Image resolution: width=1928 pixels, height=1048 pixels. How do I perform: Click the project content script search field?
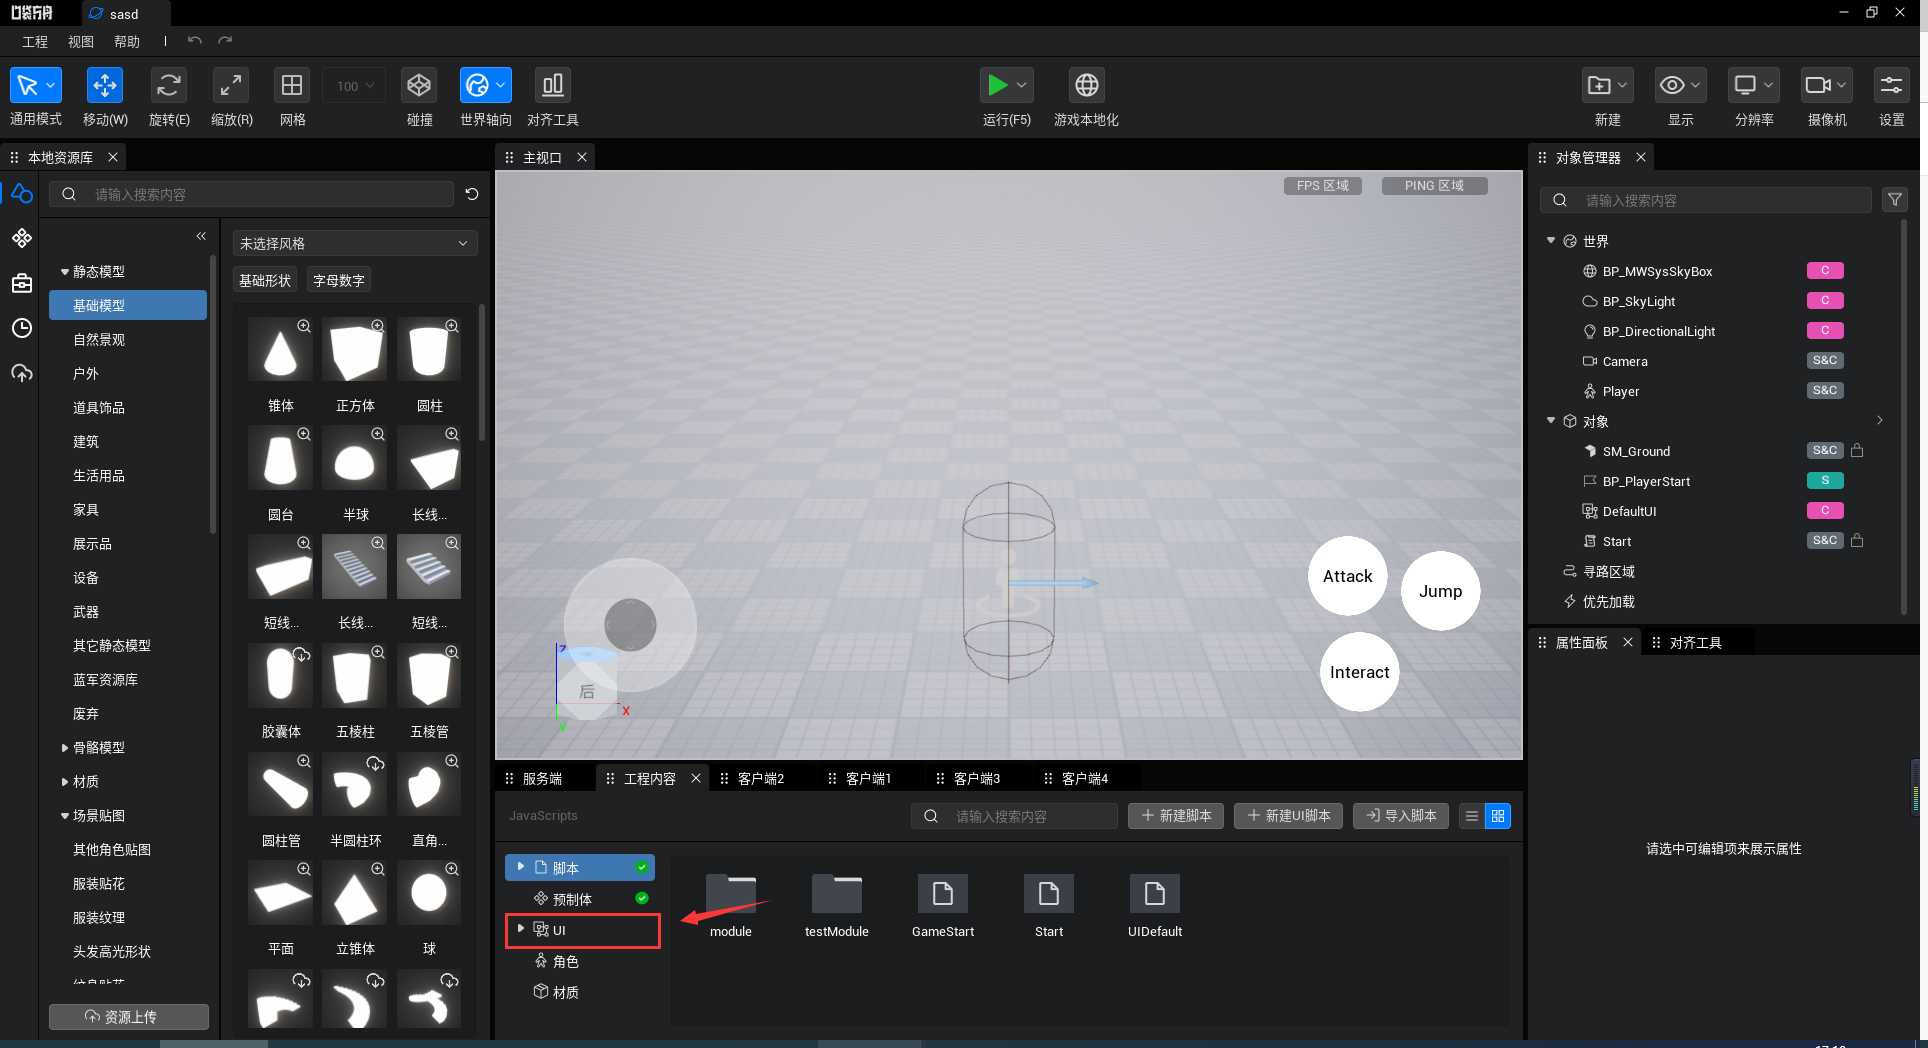pos(1014,816)
